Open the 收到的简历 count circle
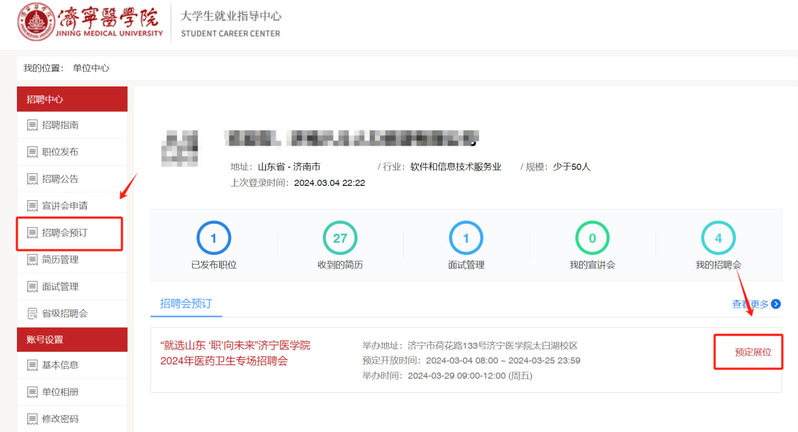The height and width of the screenshot is (432, 798). (x=340, y=238)
